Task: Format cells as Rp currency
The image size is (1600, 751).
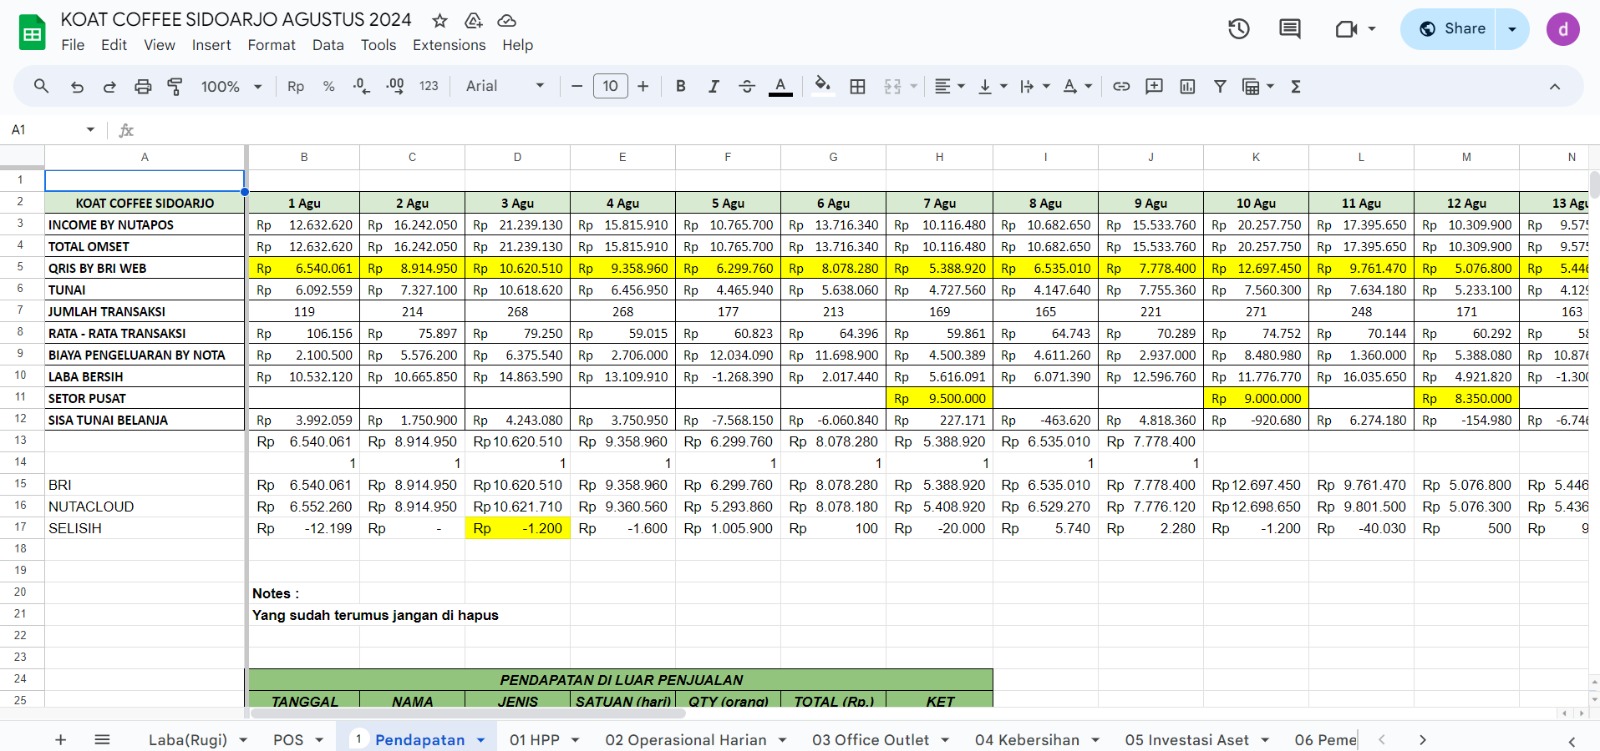Action: 296,86
